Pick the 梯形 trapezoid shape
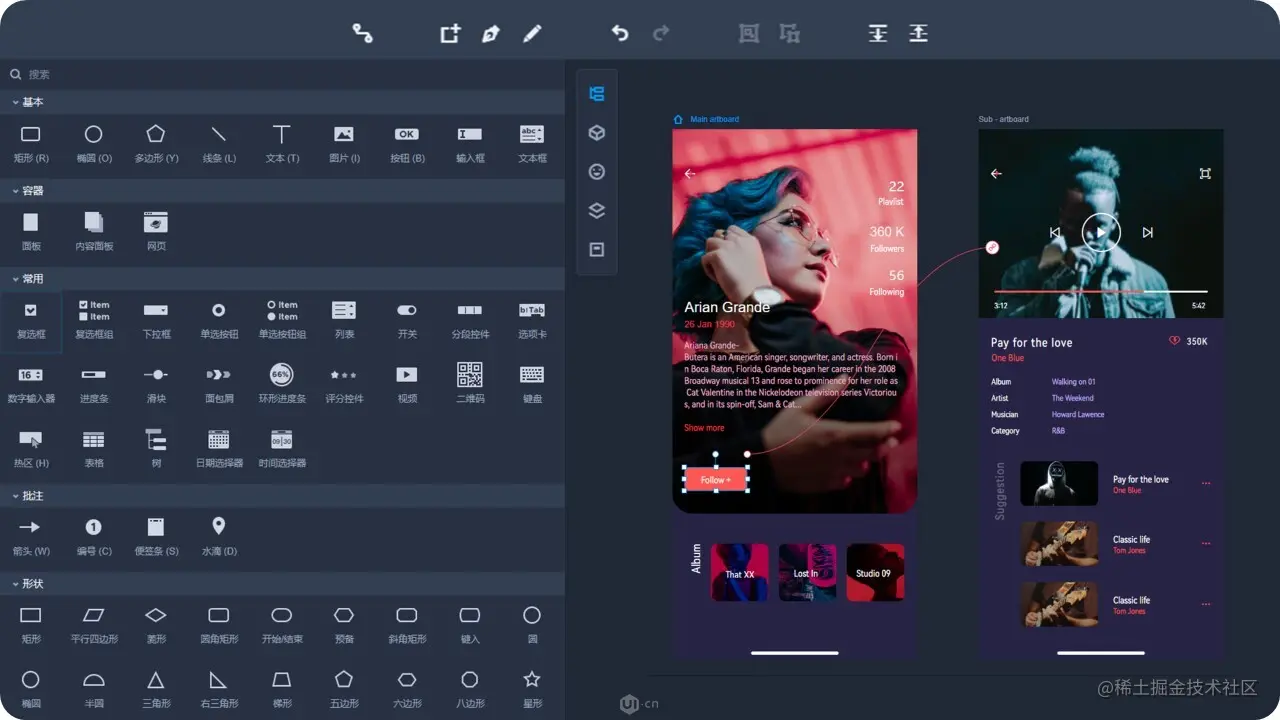1280x720 pixels. [x=282, y=688]
